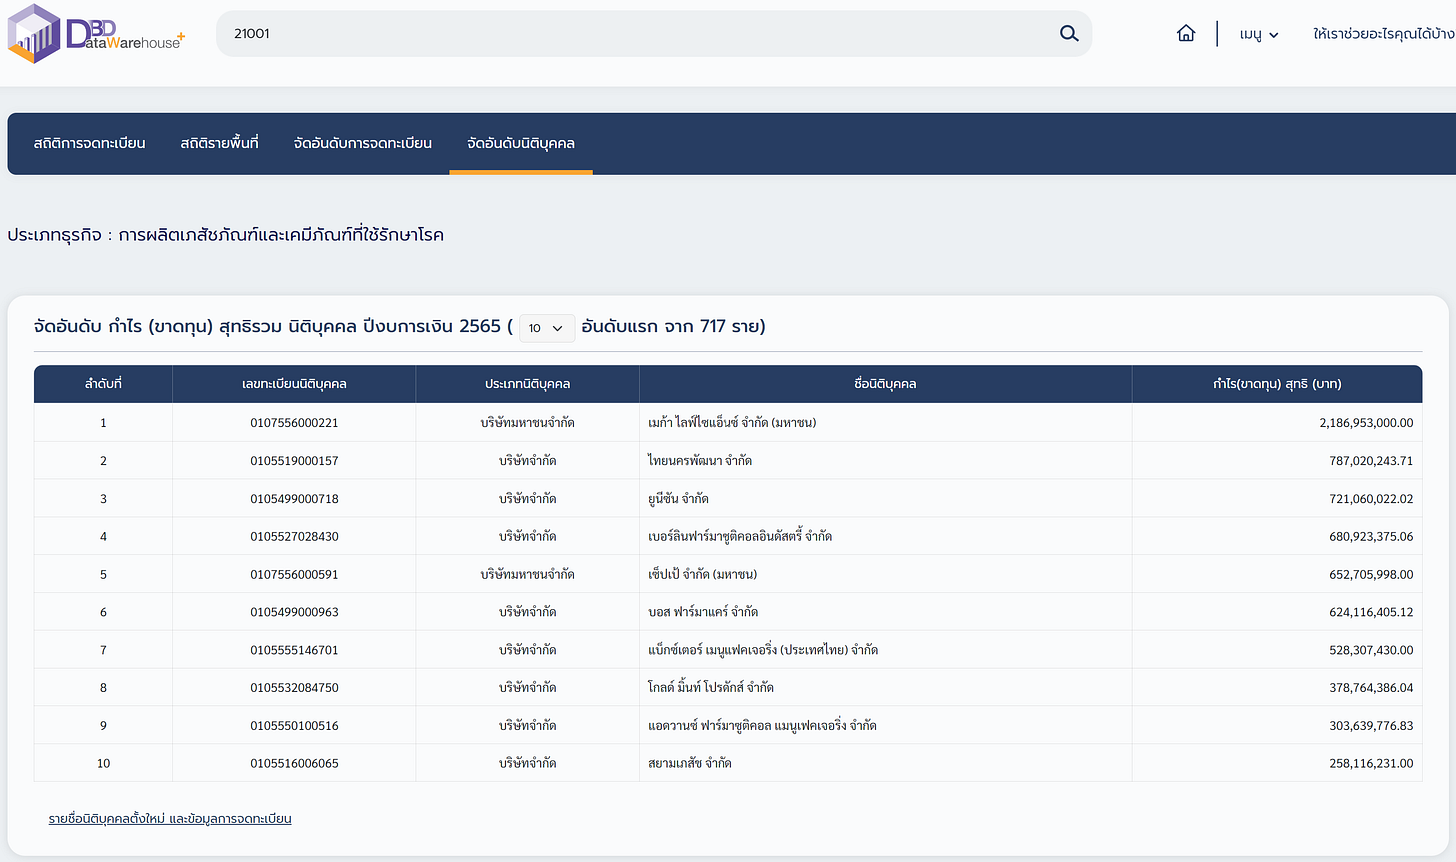The height and width of the screenshot is (862, 1456).
Task: Click profit value 378,764,386.04
Action: click(1371, 688)
